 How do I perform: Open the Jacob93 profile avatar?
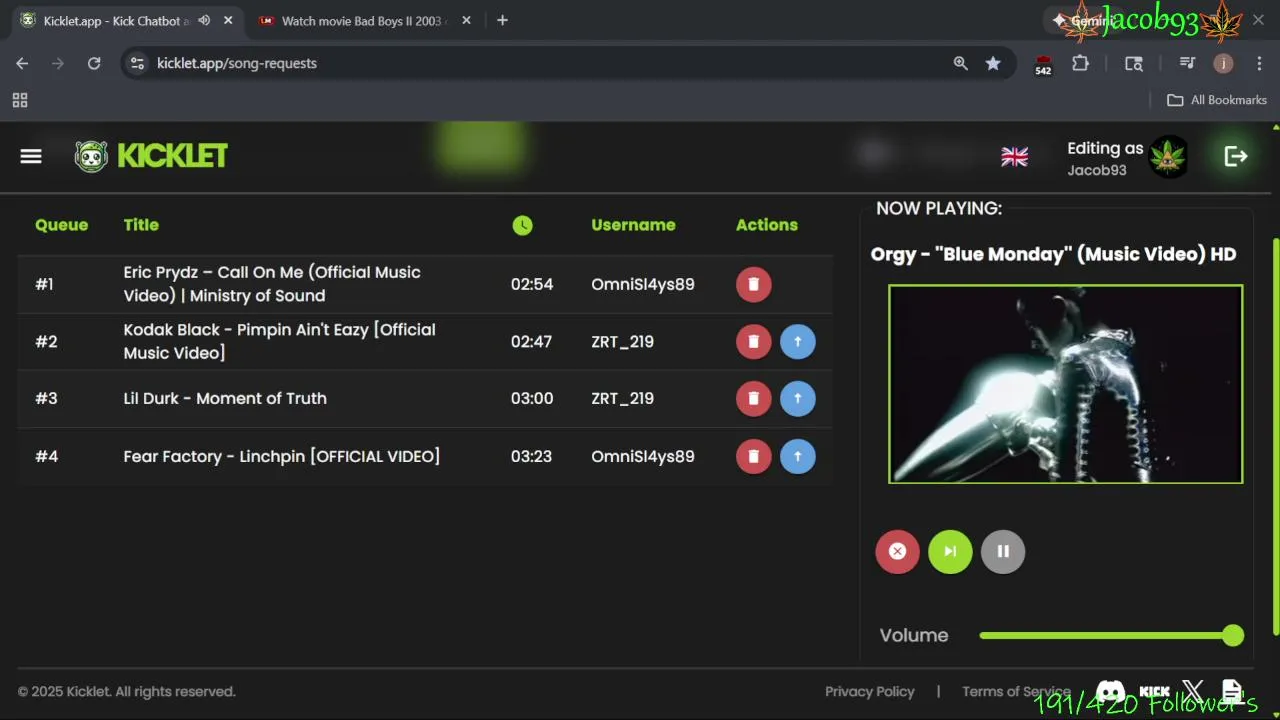click(x=1168, y=157)
